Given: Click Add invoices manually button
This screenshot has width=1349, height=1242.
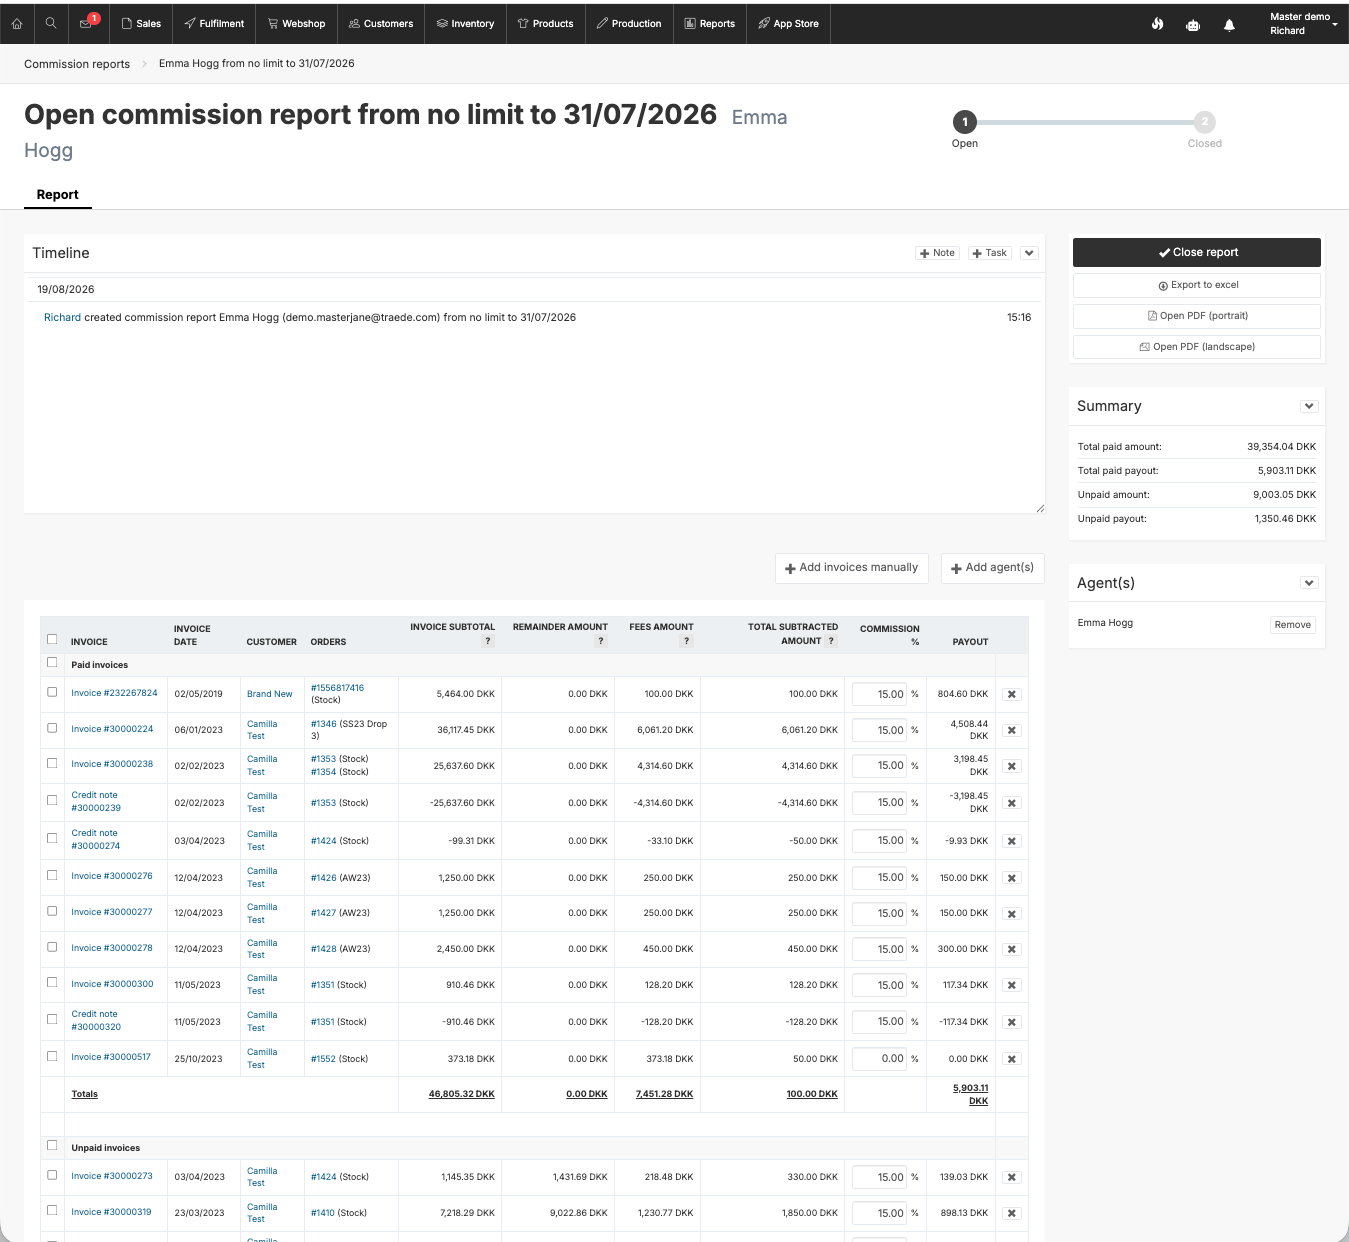Looking at the screenshot, I should [852, 568].
